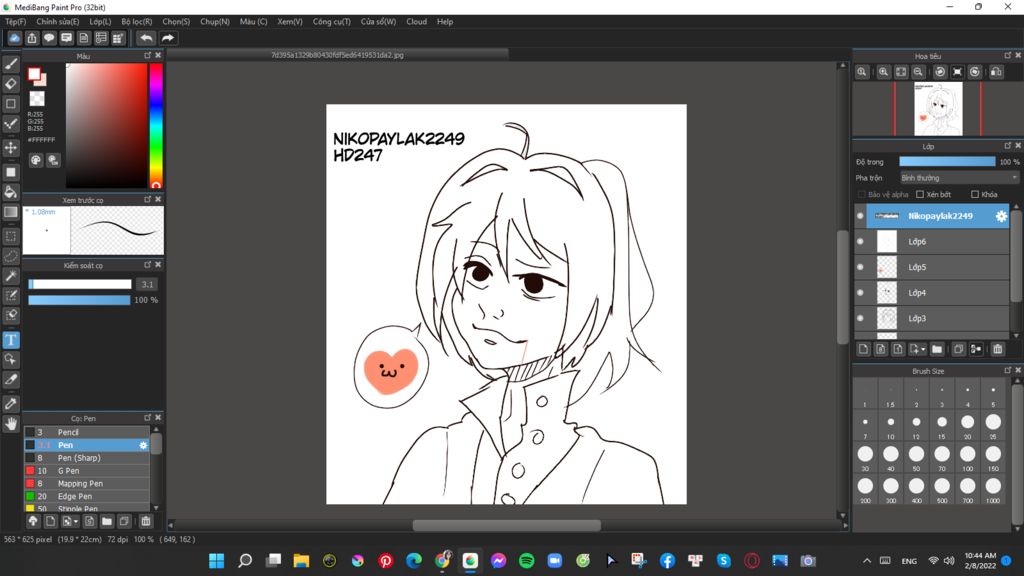Open settings gear of Nikopaylak2249 layer
This screenshot has width=1024, height=576.
coord(1001,216)
